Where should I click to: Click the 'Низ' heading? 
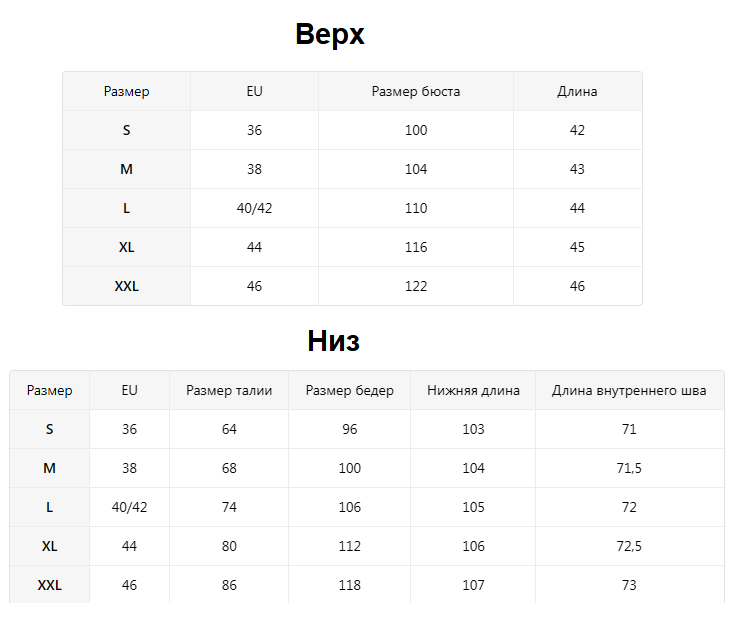click(333, 341)
